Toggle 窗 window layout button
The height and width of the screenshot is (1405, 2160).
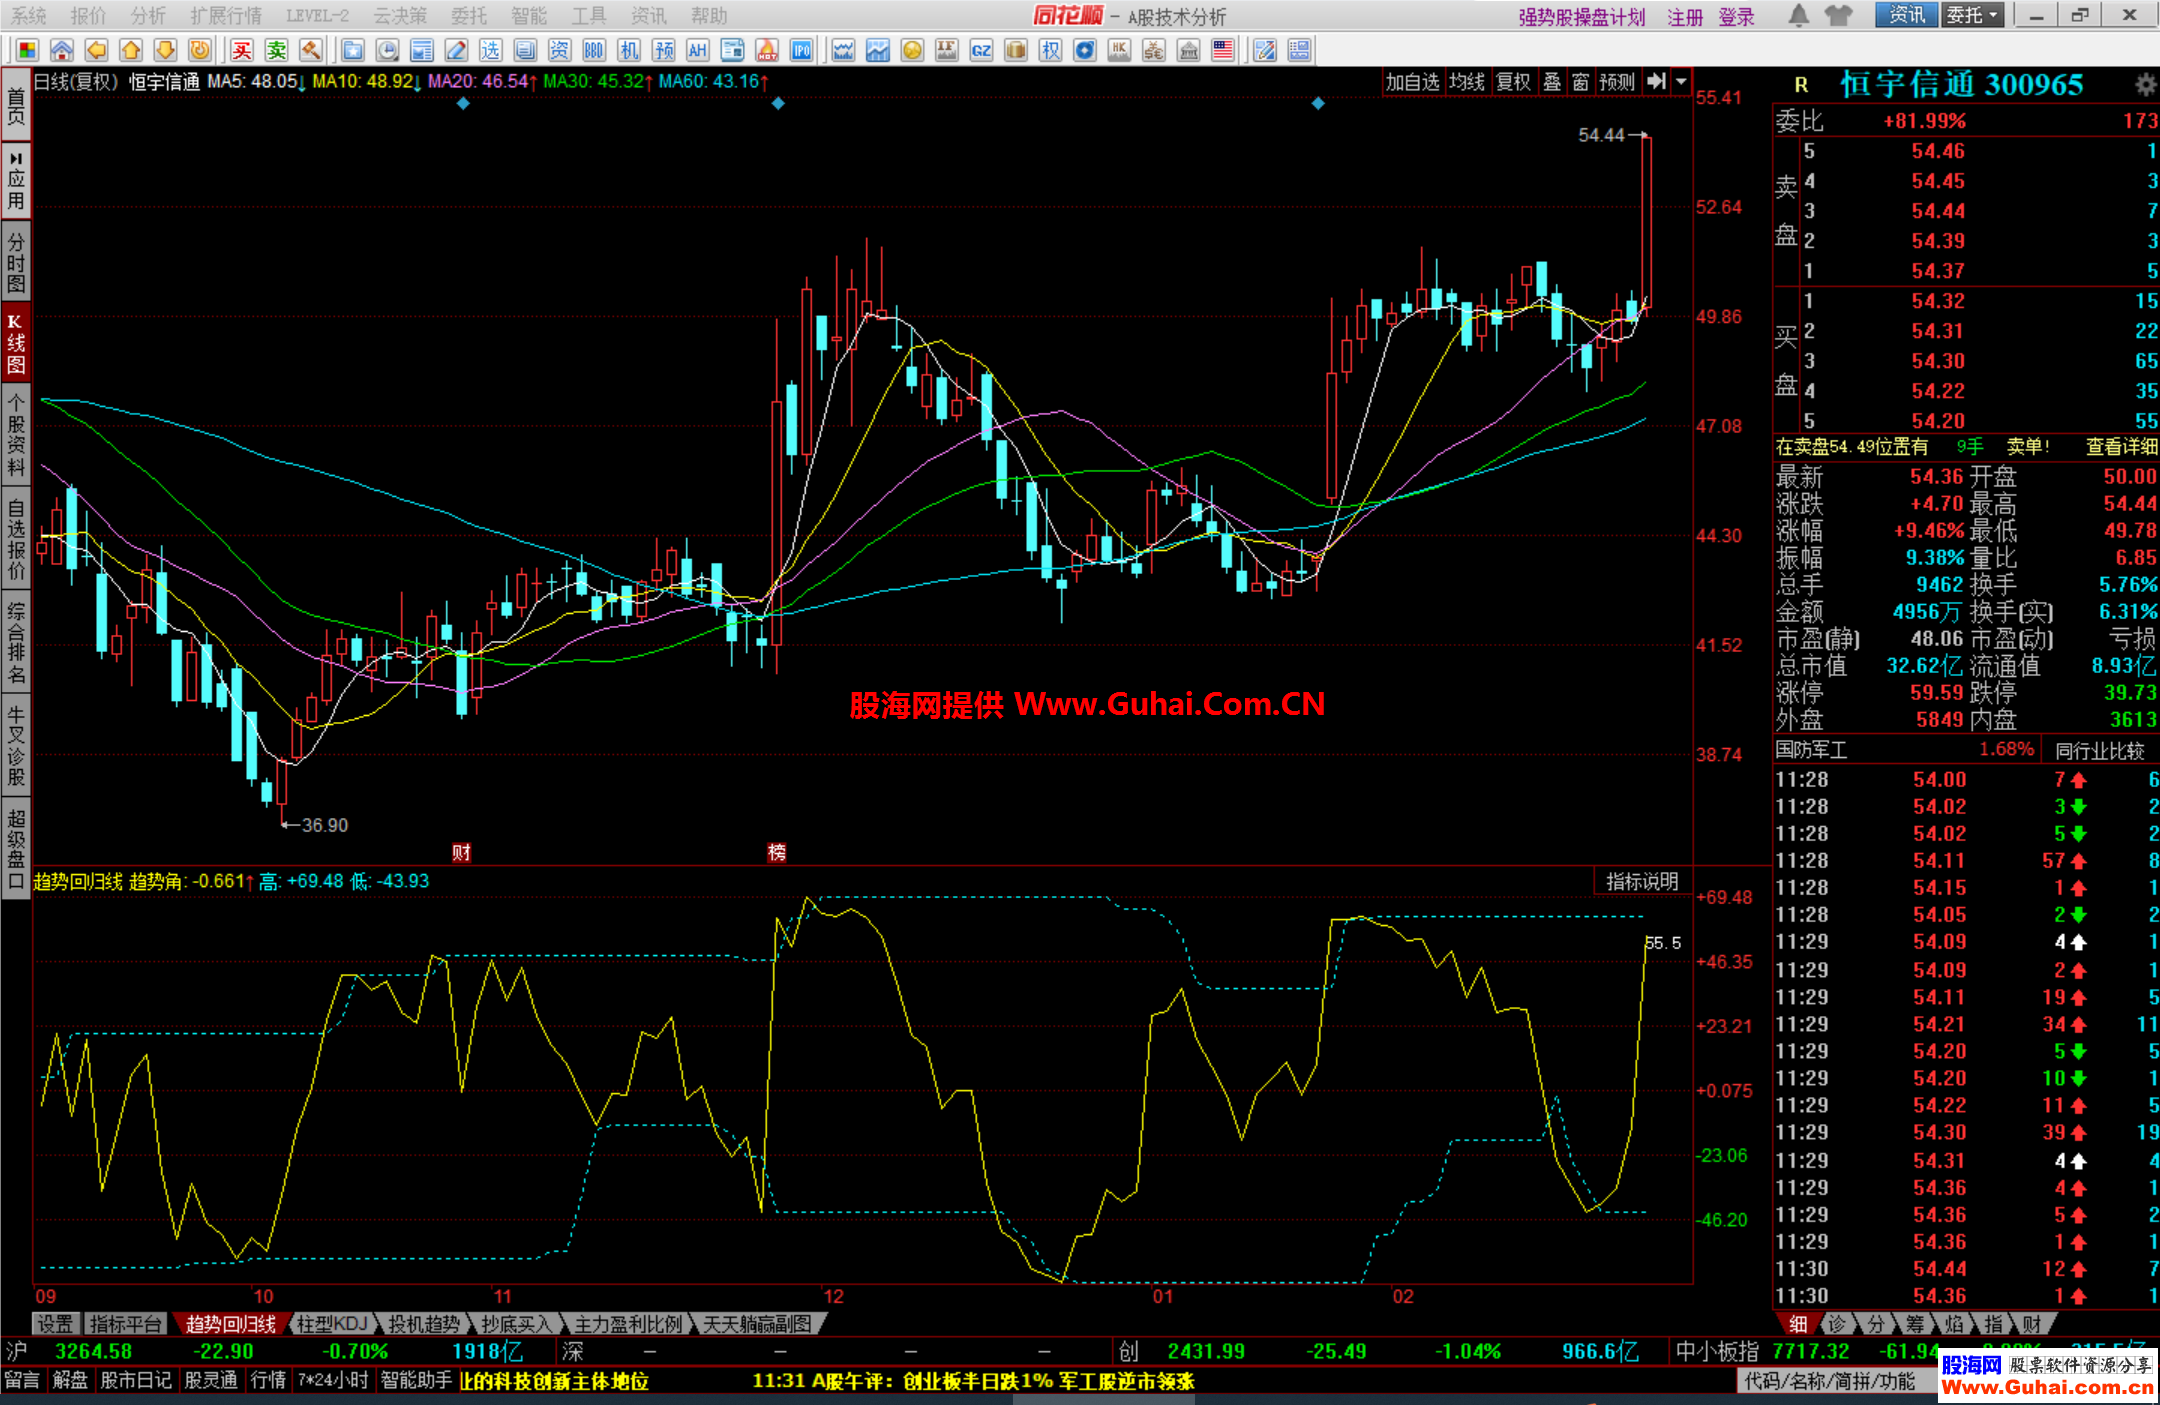(x=1580, y=82)
